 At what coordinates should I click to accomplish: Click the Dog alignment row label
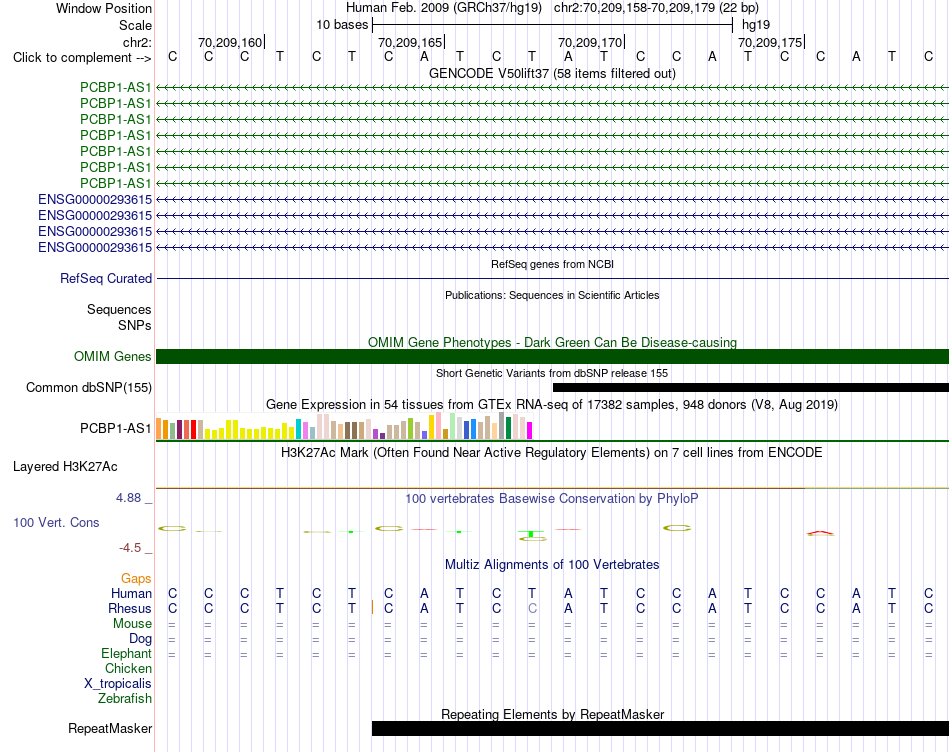pos(141,639)
